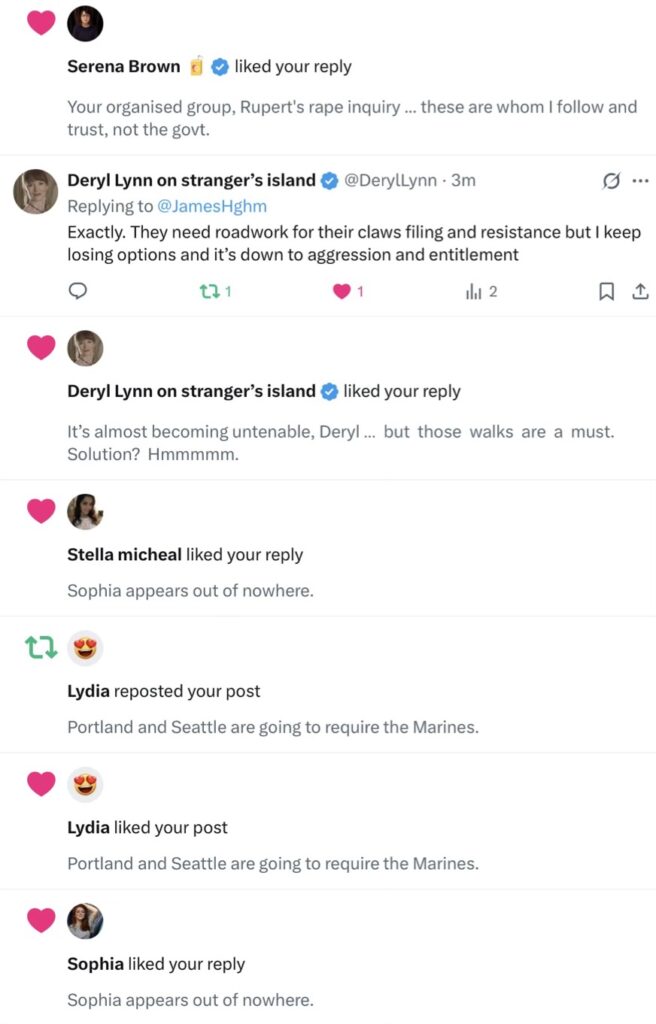The height and width of the screenshot is (1024, 656).
Task: Click the Grok icon on Deryl's tweet
Action: click(x=609, y=181)
